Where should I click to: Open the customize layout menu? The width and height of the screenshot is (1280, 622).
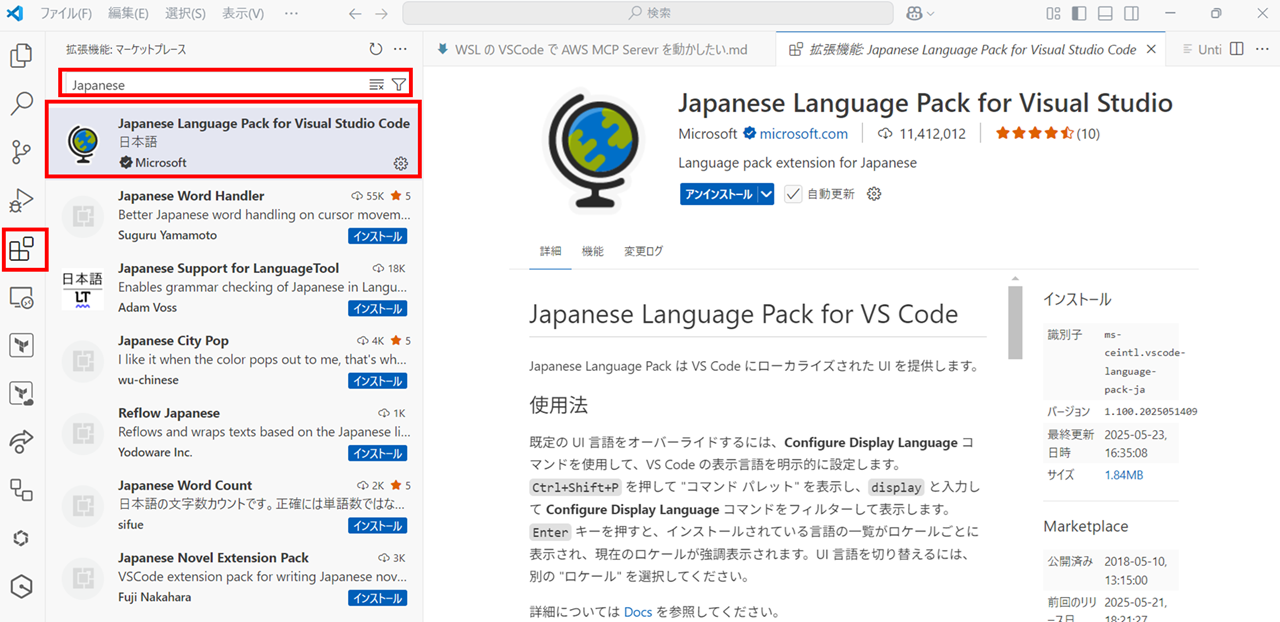click(x=1053, y=14)
